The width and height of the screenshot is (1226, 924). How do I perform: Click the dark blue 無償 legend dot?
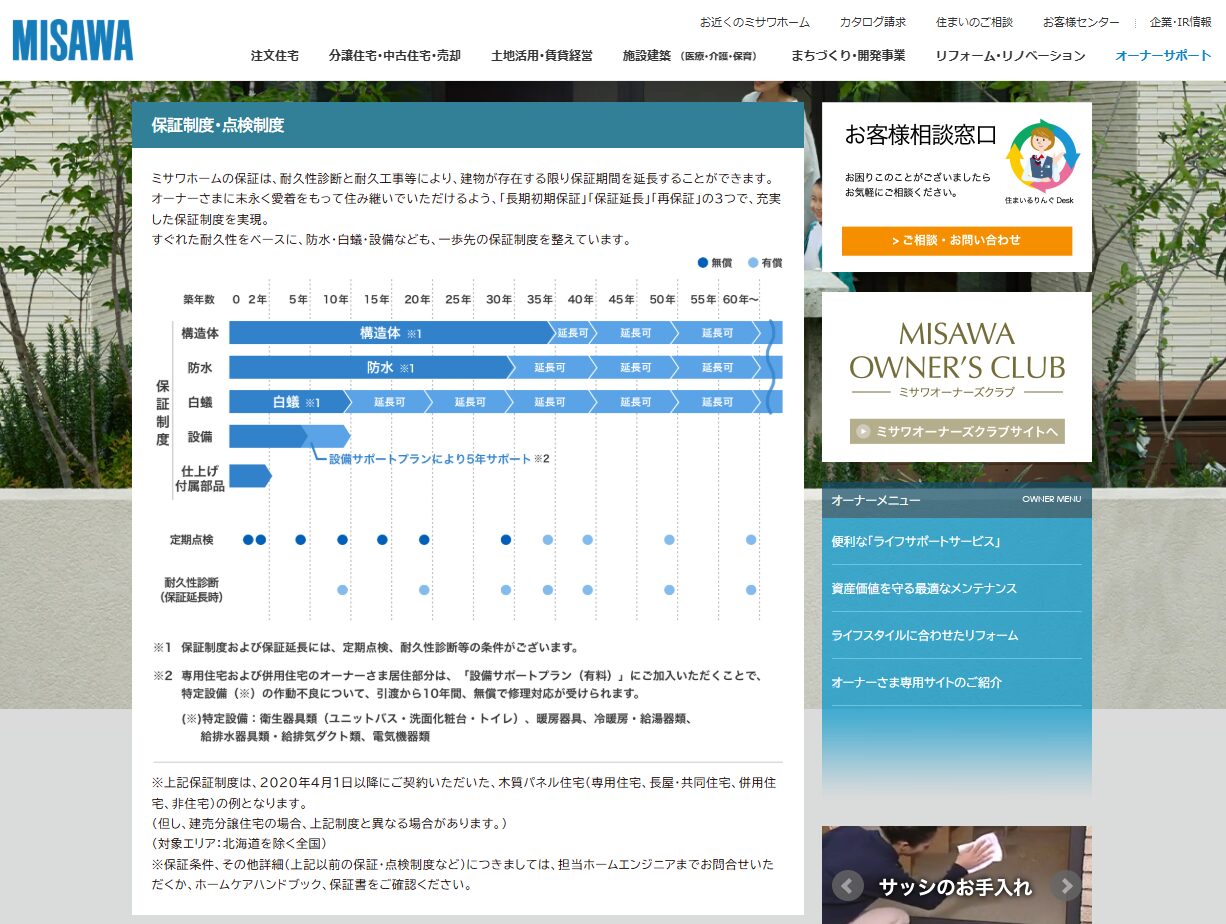point(703,263)
